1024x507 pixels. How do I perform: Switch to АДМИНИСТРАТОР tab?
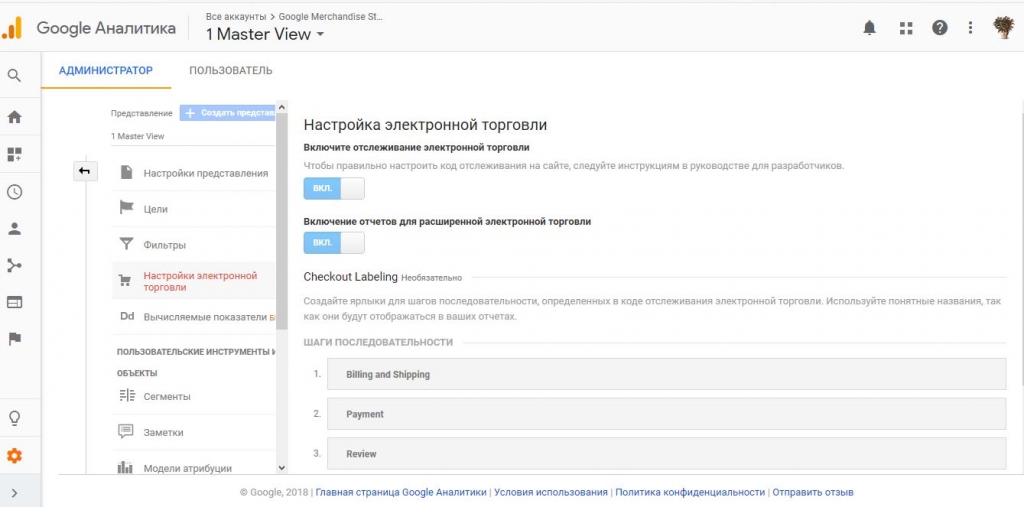click(106, 71)
